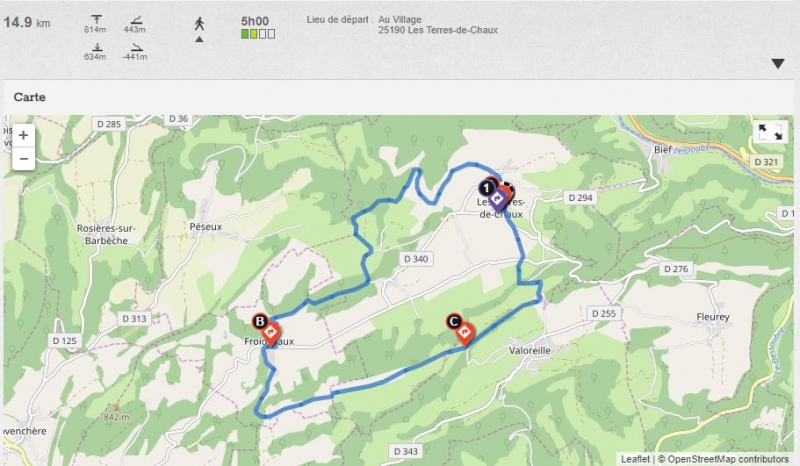Open the OpenStreetMap contributors link
Image resolution: width=800 pixels, height=466 pixels.
(x=728, y=459)
